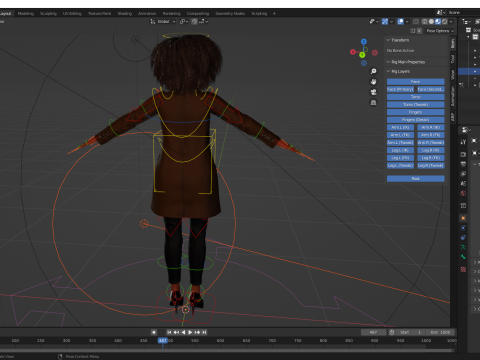Click the End frame field
The height and width of the screenshot is (360, 480).
[x=441, y=332]
